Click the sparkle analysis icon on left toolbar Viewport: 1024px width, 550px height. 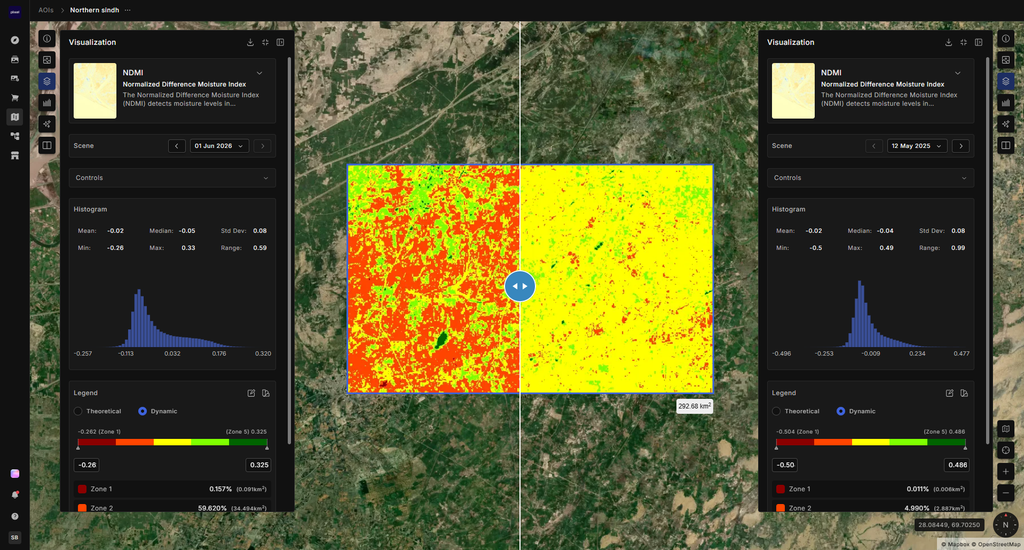(x=47, y=123)
